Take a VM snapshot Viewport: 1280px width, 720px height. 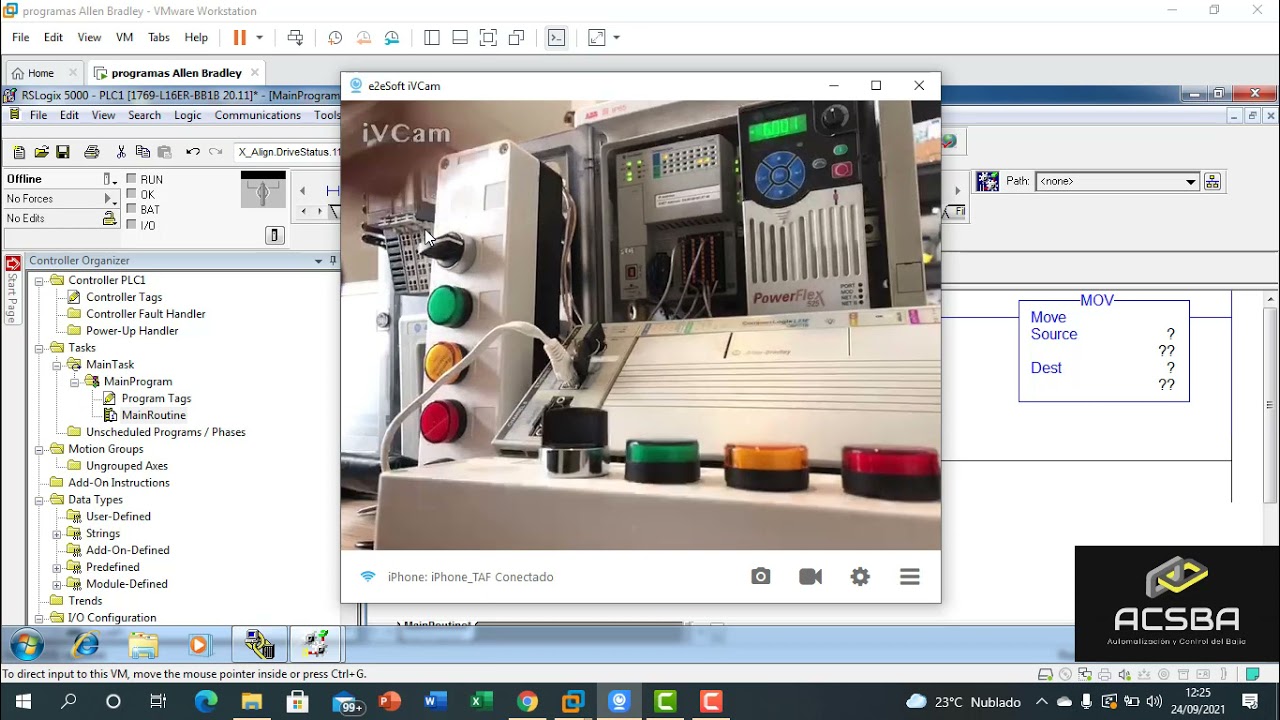pos(335,37)
